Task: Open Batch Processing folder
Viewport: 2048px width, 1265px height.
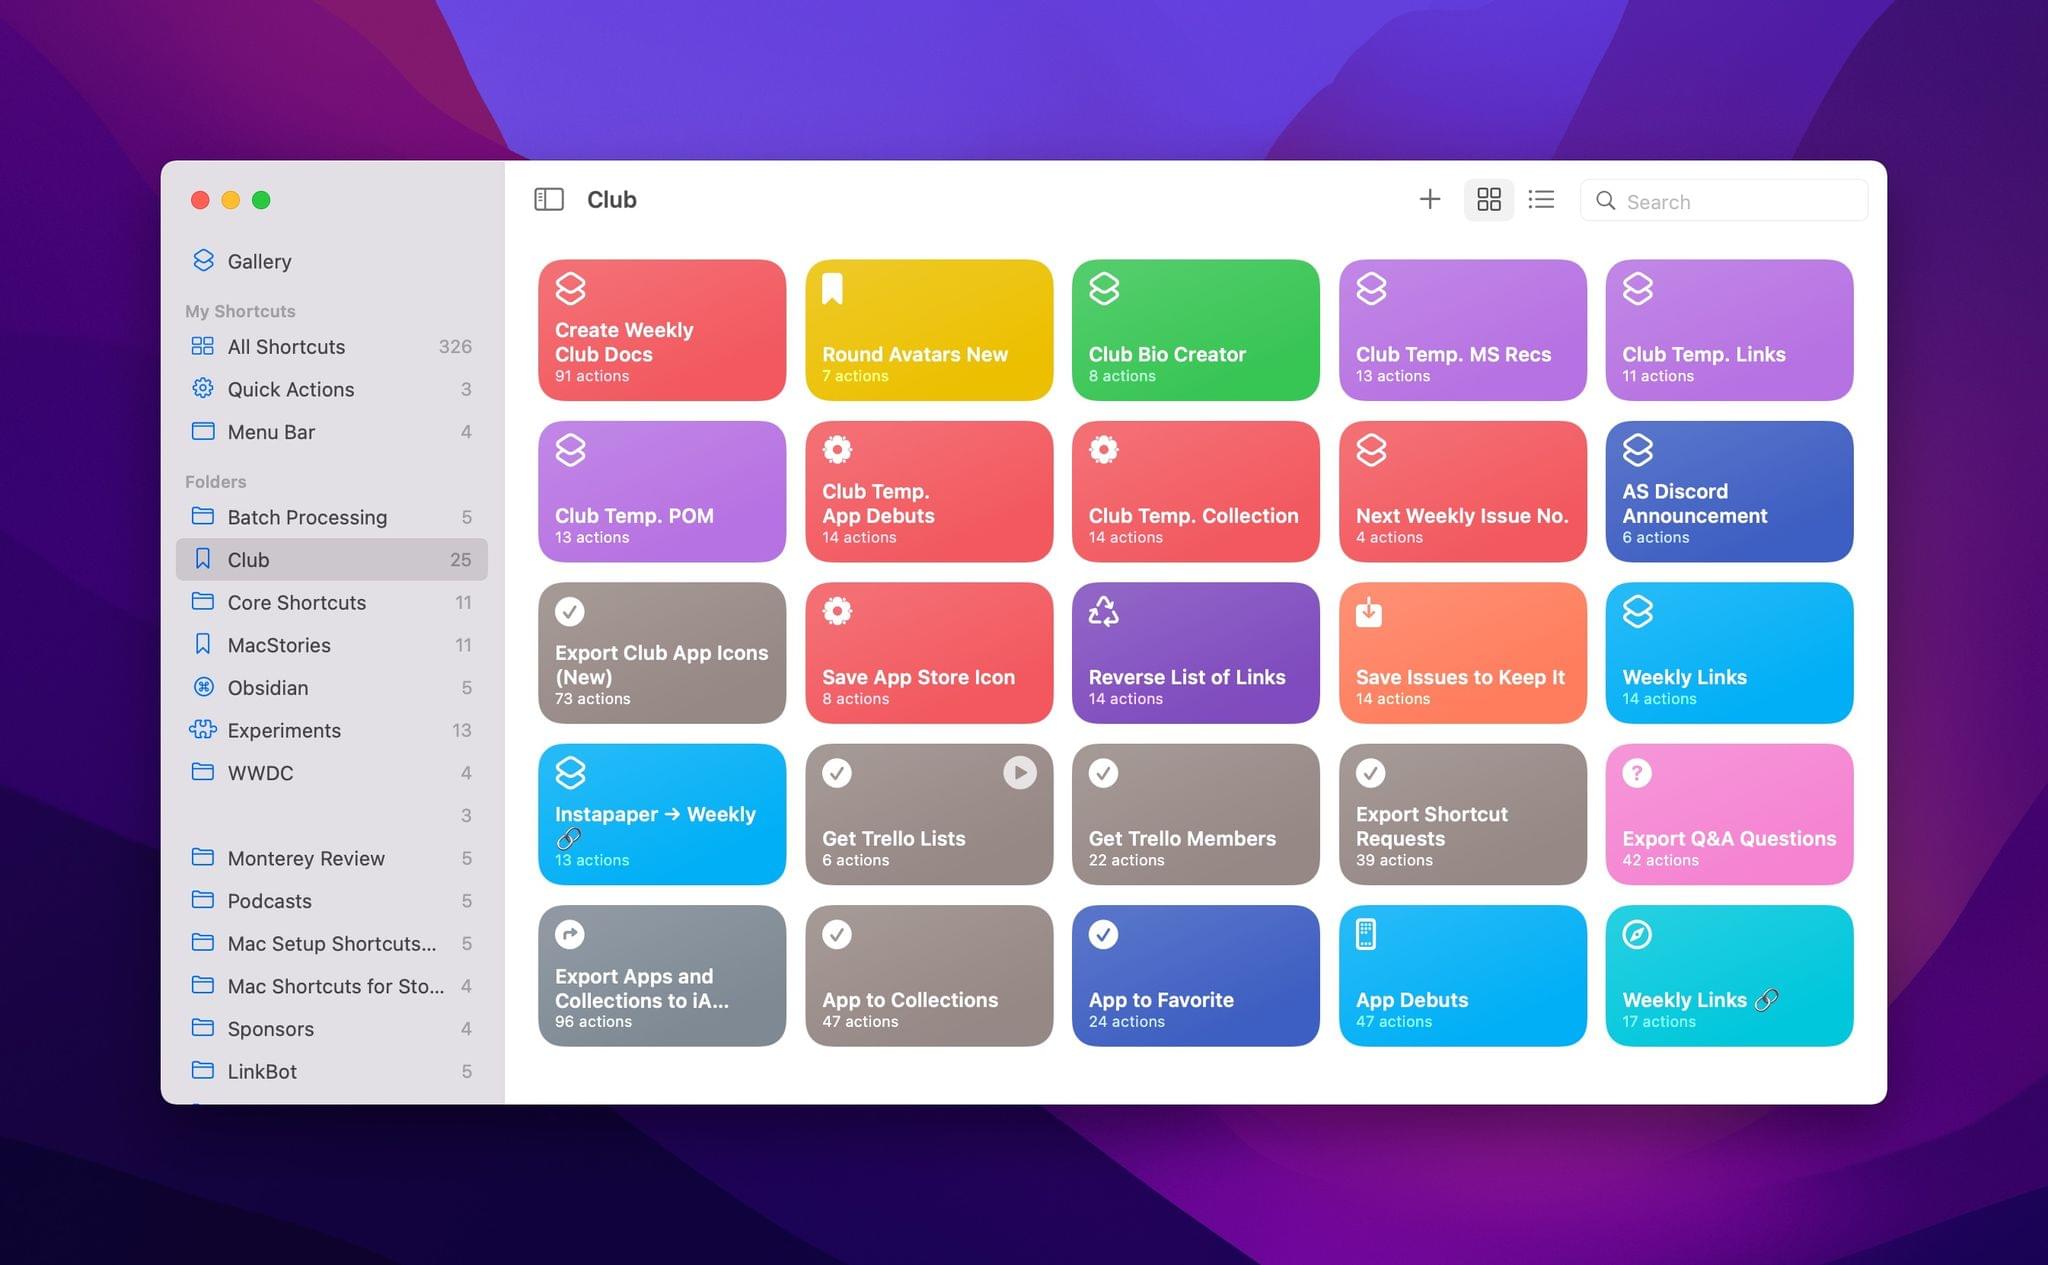Action: click(331, 517)
